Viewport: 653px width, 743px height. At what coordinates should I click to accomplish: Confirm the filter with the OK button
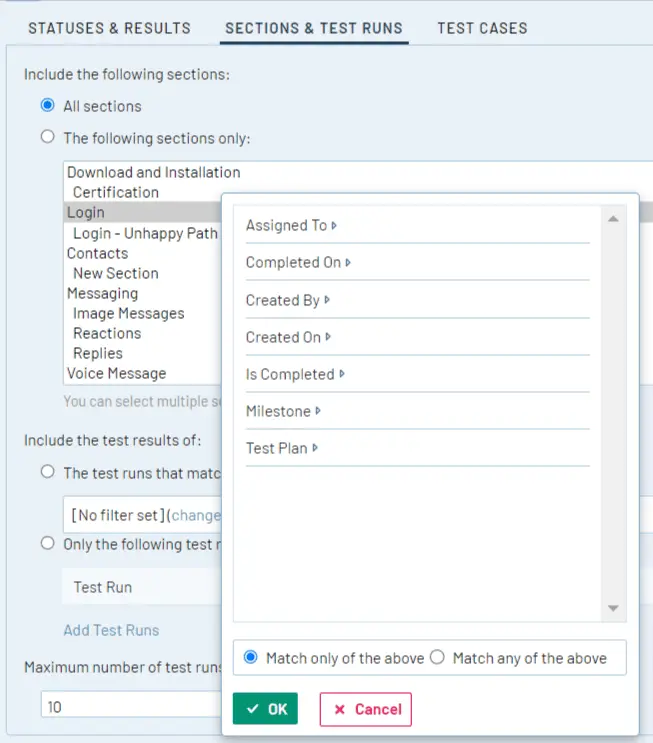[x=265, y=709]
